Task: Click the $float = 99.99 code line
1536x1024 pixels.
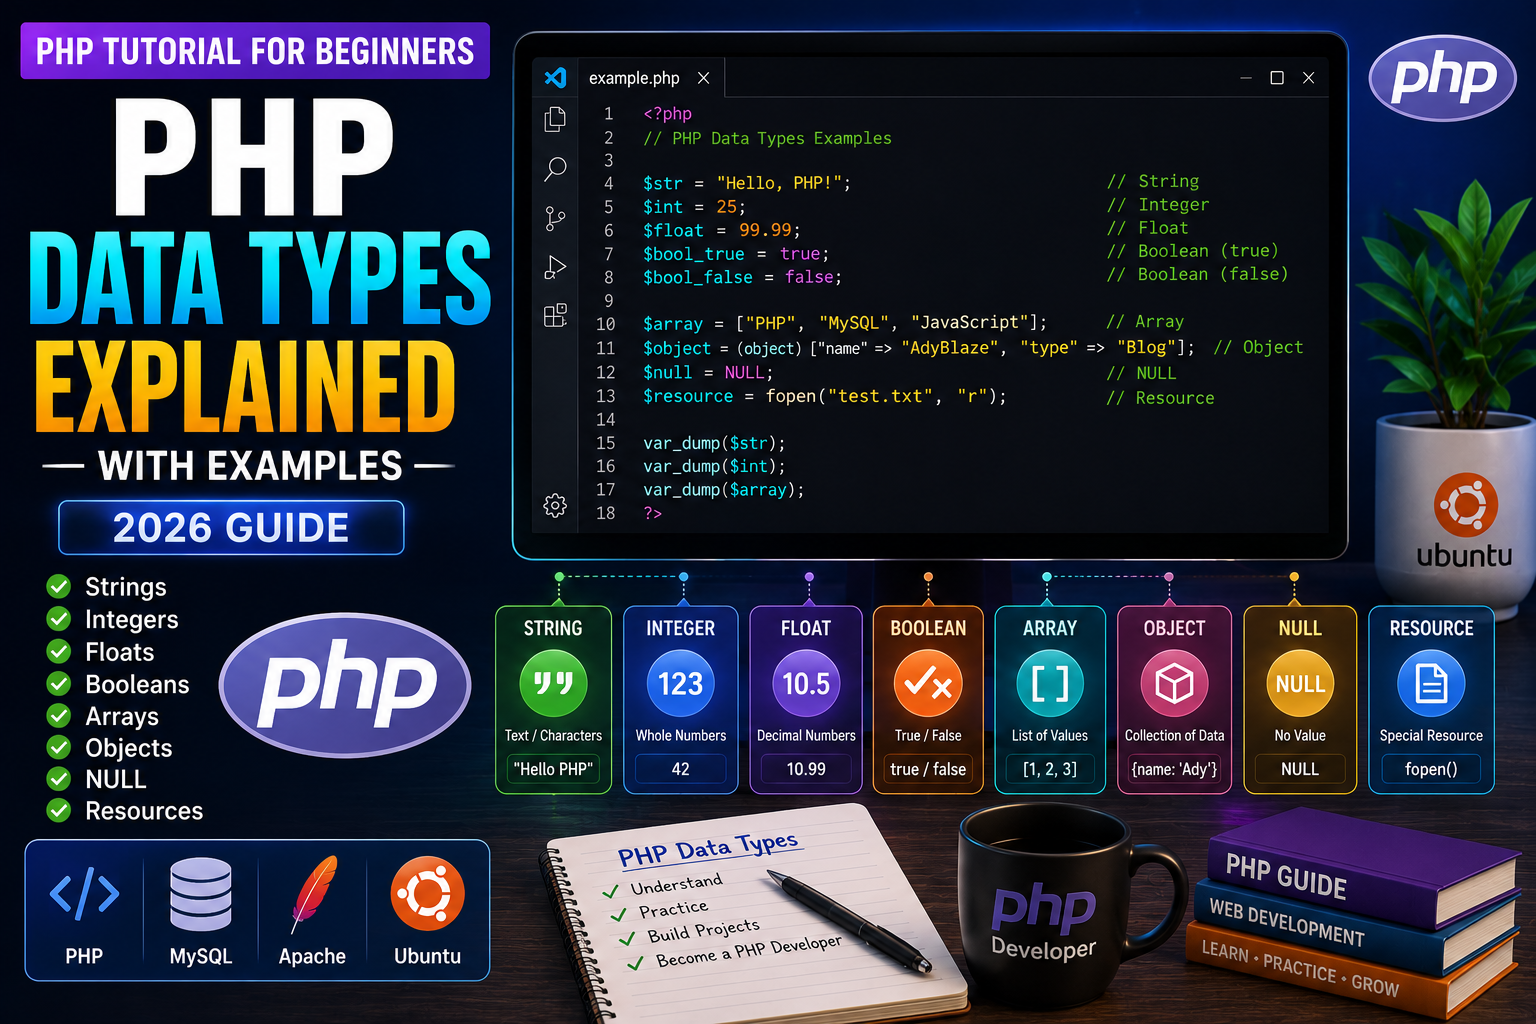Action: point(722,230)
